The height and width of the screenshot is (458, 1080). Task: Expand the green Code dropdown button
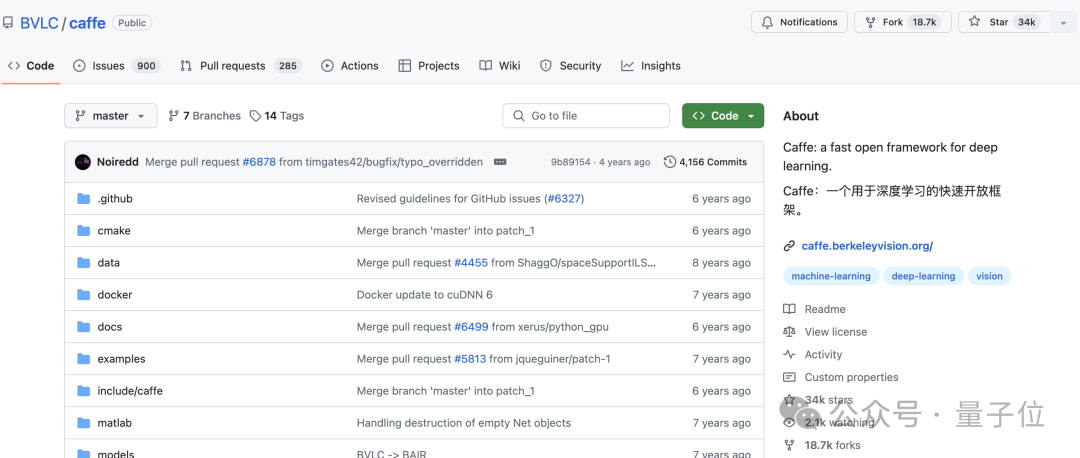(723, 116)
